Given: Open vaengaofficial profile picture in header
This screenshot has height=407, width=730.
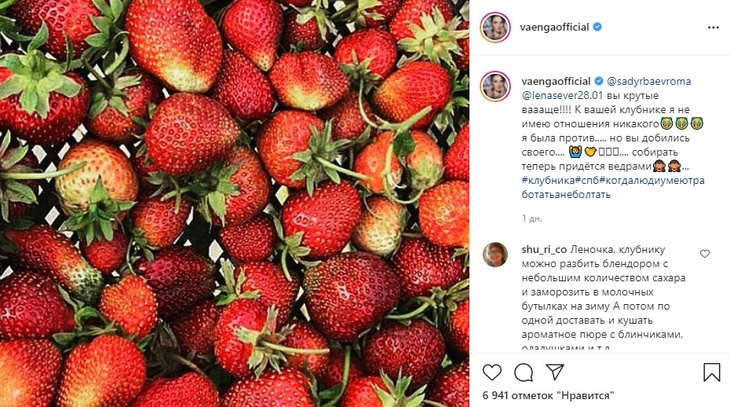Looking at the screenshot, I should pos(495,27).
